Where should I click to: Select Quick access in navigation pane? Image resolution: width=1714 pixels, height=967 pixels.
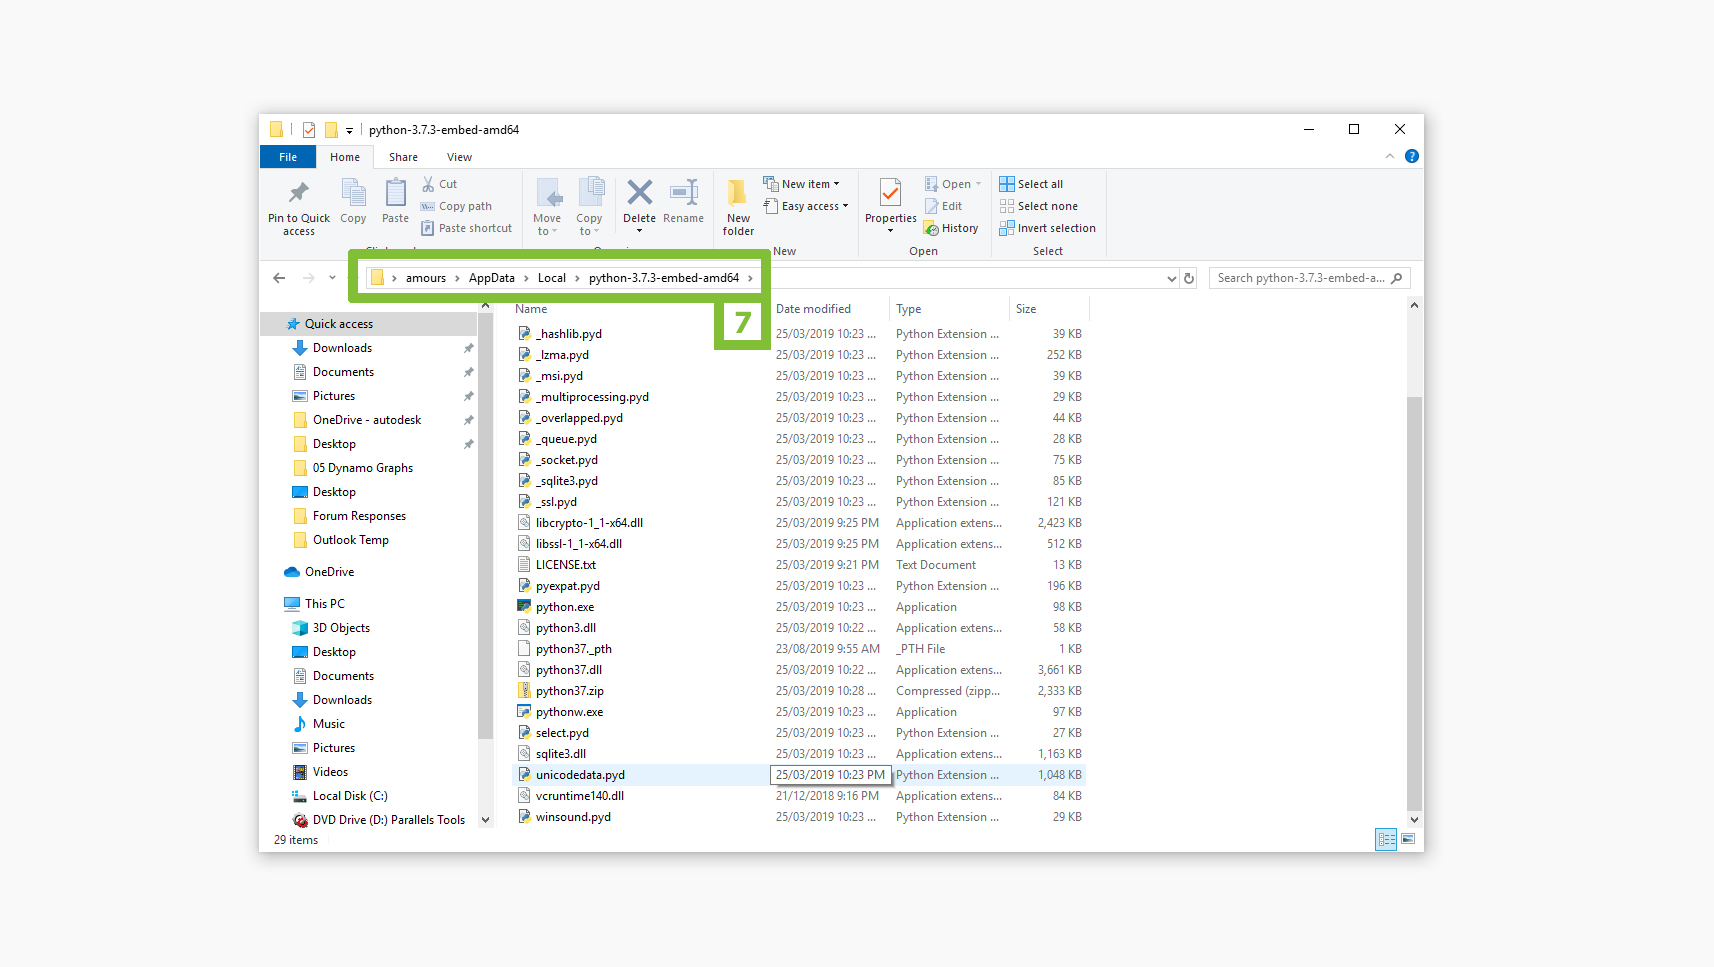369,324
